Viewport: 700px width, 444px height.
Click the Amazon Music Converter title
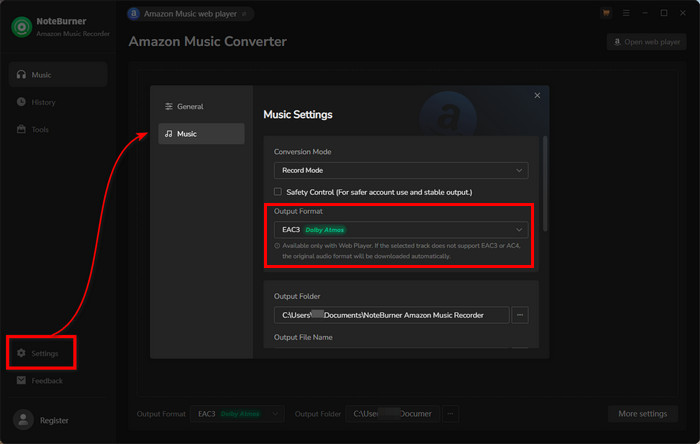[208, 41]
